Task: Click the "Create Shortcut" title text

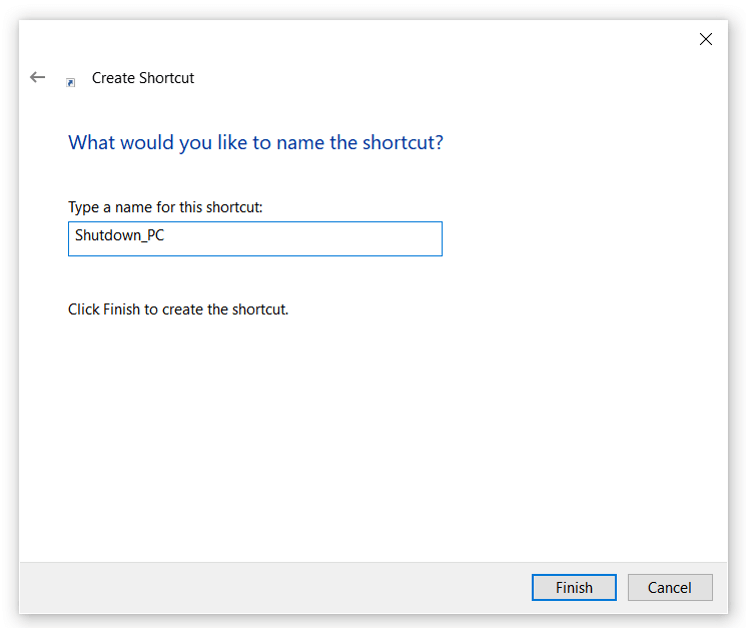Action: pyautogui.click(x=143, y=78)
